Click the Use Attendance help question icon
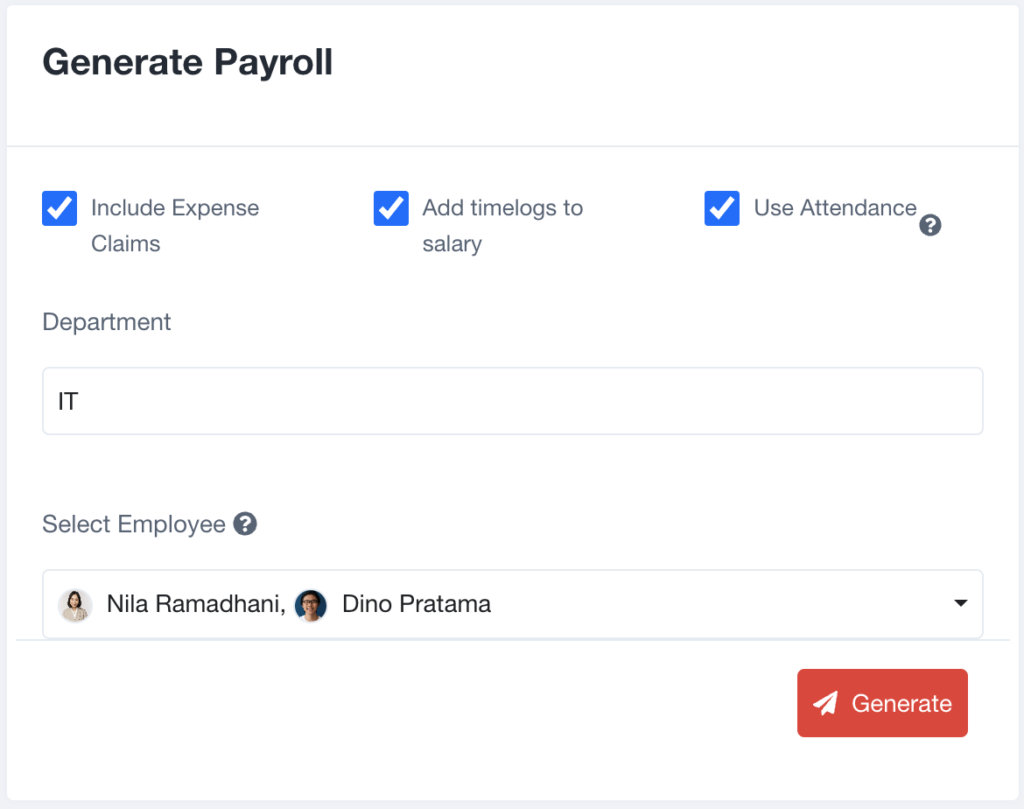Screen dimensions: 1024x809 (x=930, y=225)
